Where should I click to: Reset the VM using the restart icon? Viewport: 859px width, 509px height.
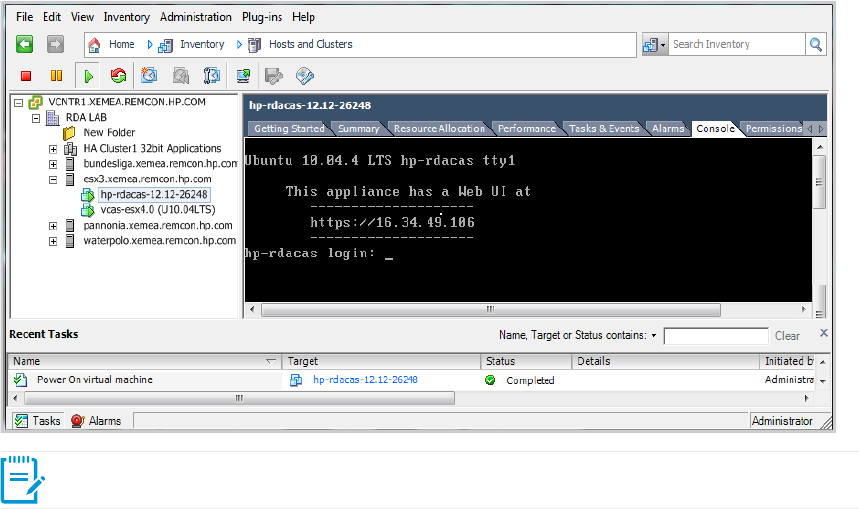click(119, 76)
